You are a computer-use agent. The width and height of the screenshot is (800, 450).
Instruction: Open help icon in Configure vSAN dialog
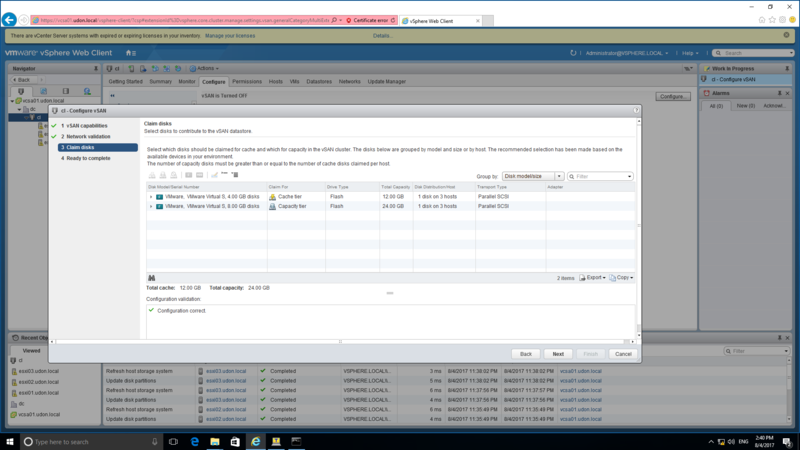(636, 110)
